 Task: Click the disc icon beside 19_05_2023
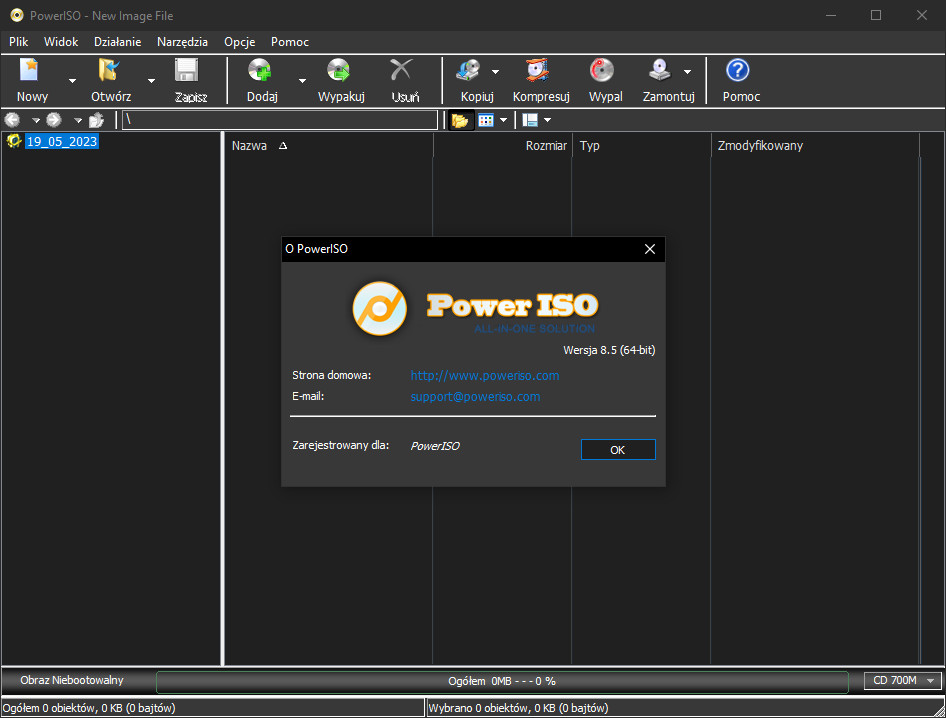click(x=14, y=141)
